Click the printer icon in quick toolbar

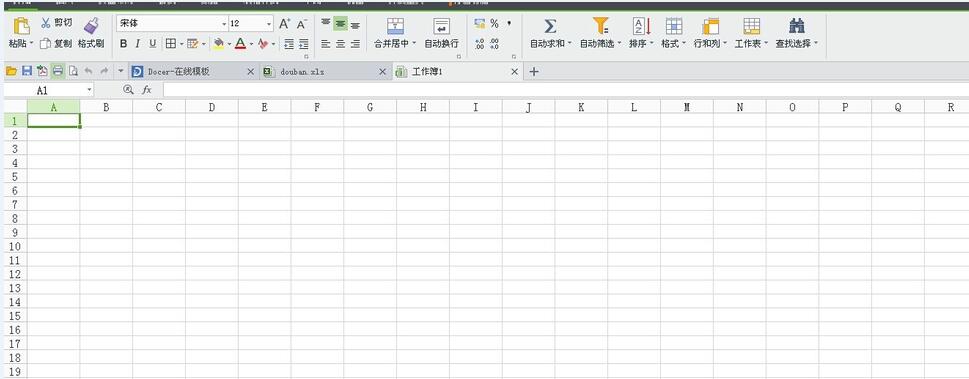click(57, 72)
